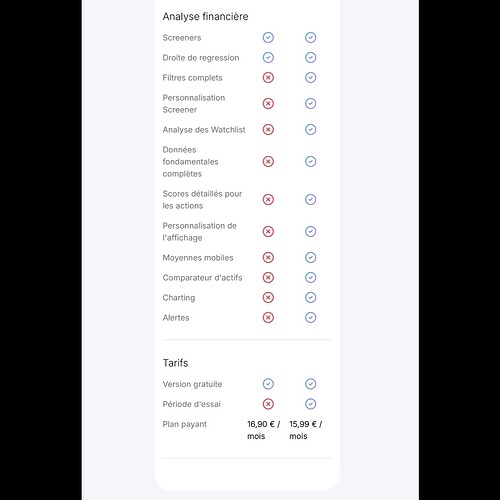Click first checkmark for Droite de regression
500x500 pixels.
click(268, 57)
